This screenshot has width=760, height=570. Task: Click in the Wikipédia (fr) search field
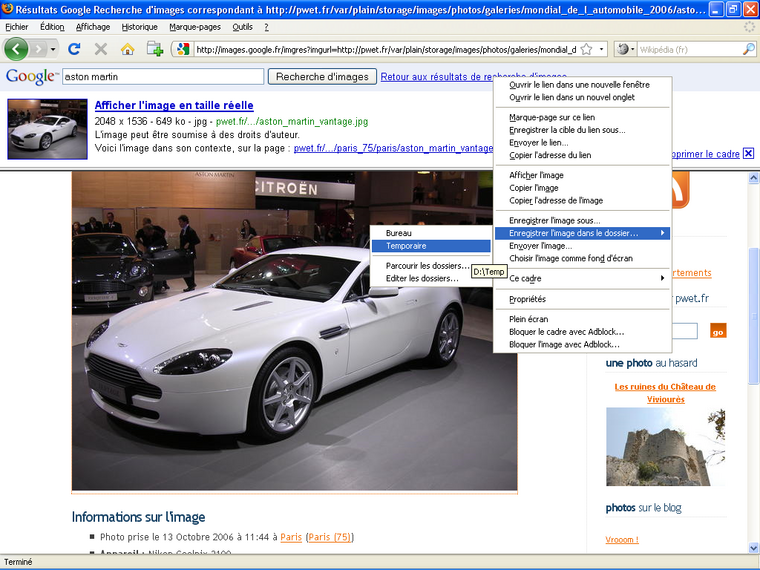pos(690,49)
